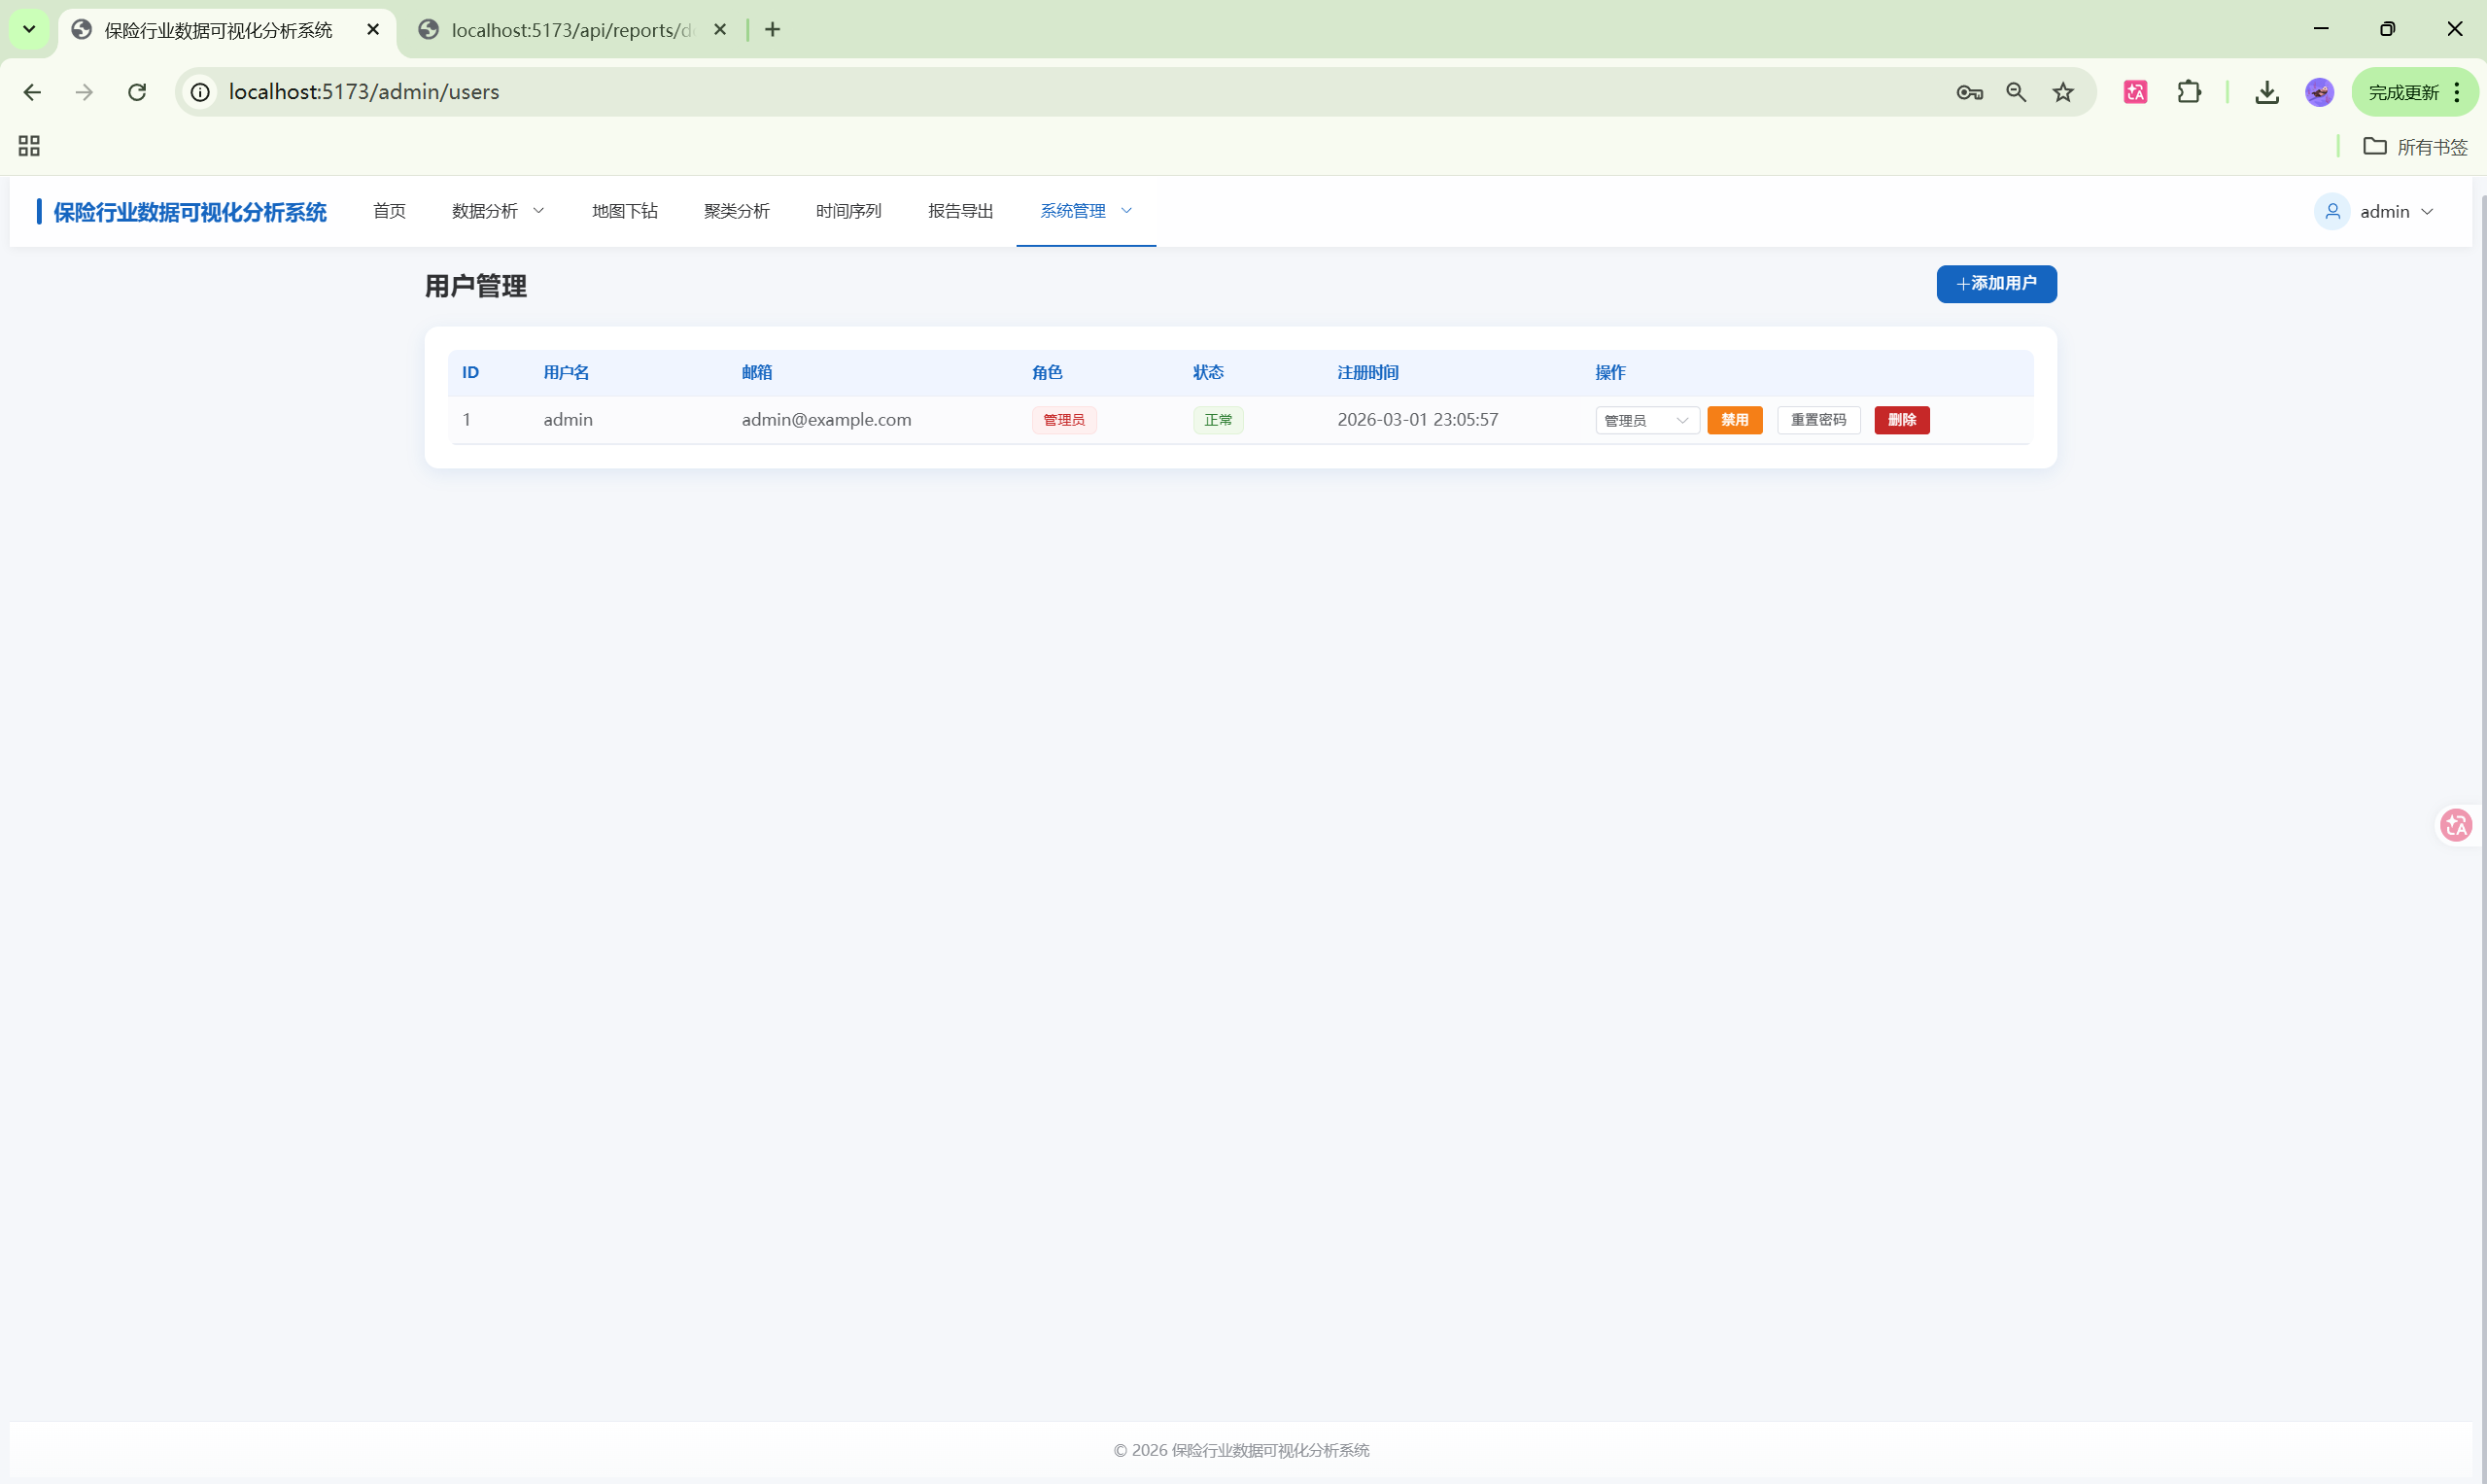This screenshot has height=1484, width=2487.
Task: Click the site information icon
Action: [201, 92]
